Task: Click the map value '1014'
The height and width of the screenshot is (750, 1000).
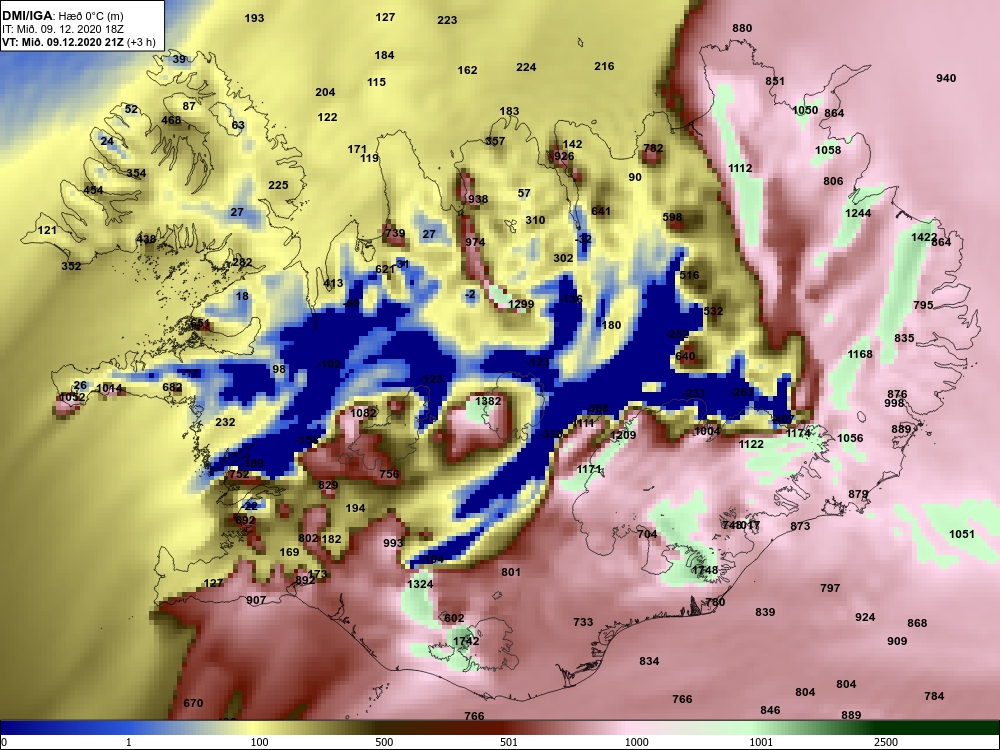Action: point(109,388)
